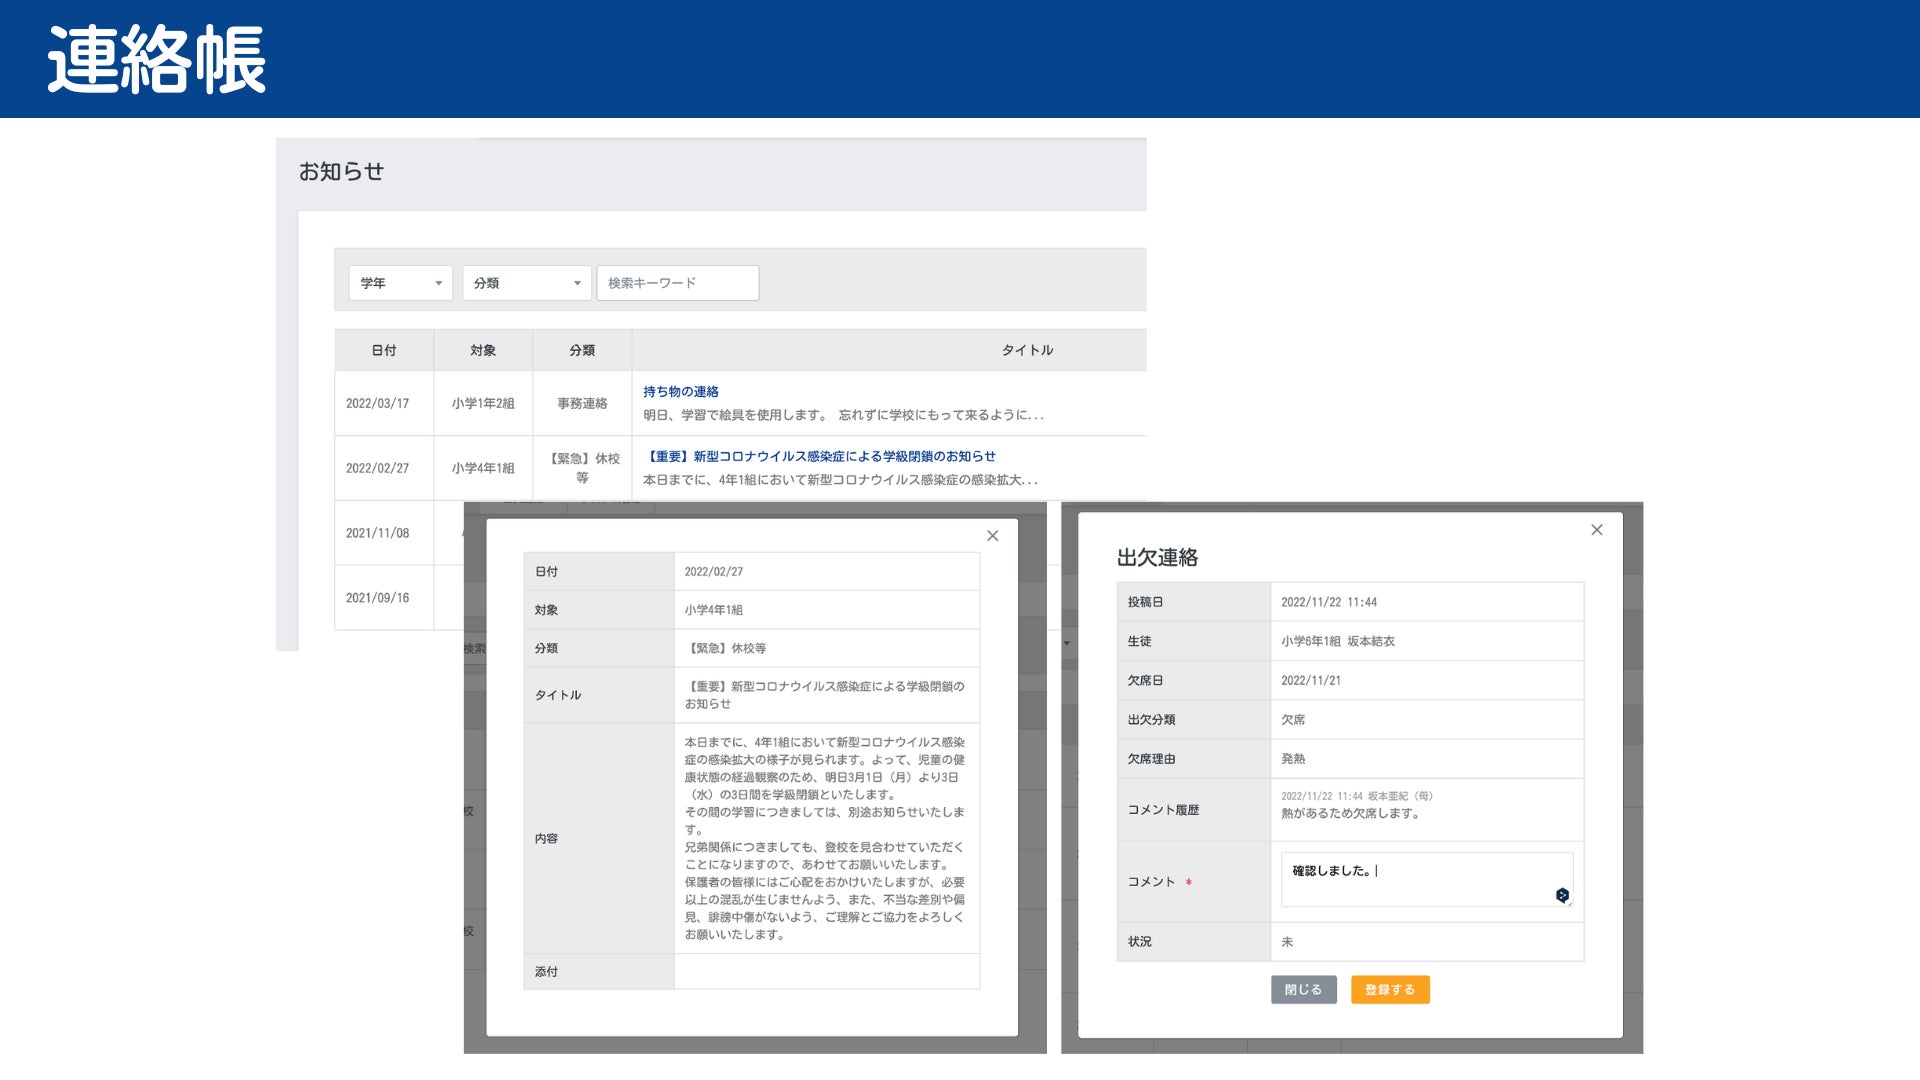The image size is (1920, 1080).
Task: Click the コメント履歴 entry text
Action: (1350, 813)
